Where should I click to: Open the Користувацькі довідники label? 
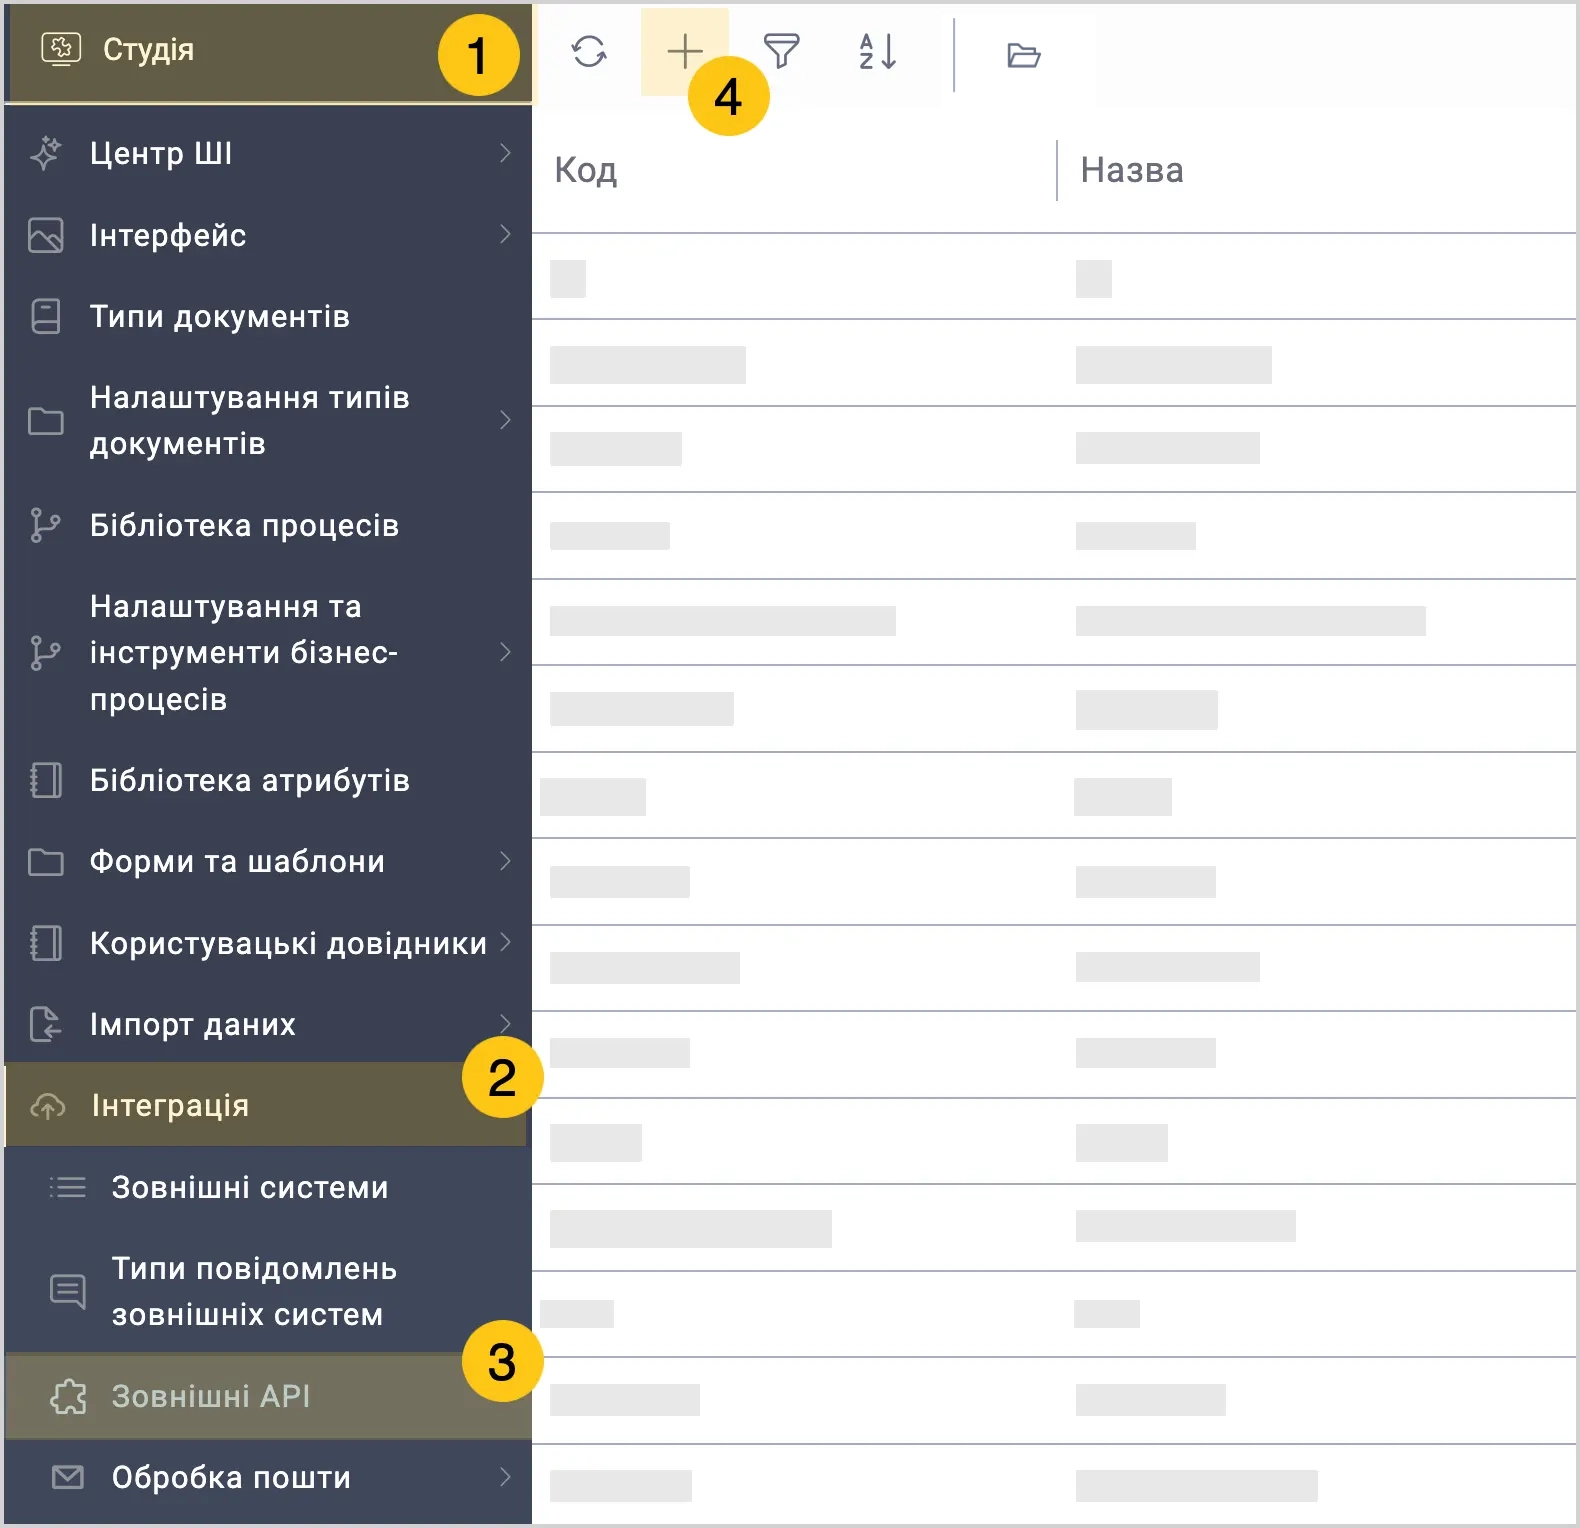coord(288,943)
